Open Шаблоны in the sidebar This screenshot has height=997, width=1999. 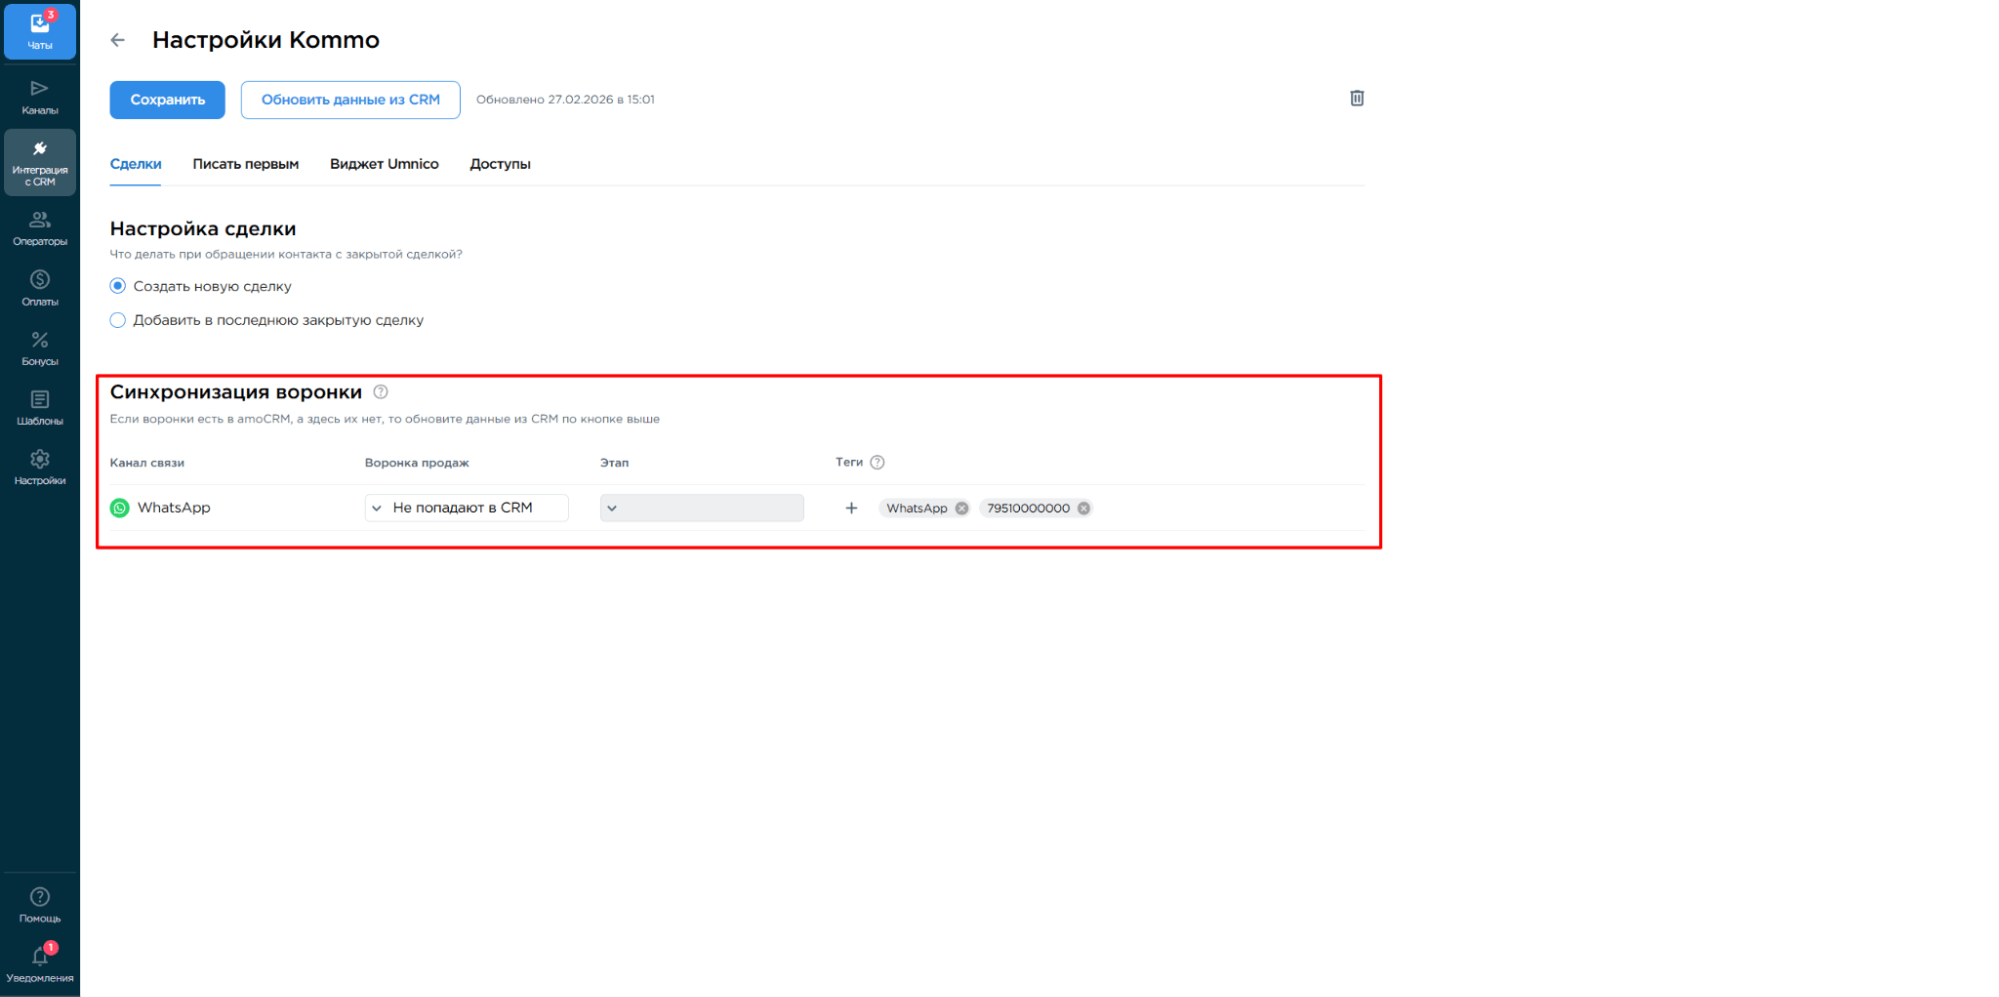40,408
